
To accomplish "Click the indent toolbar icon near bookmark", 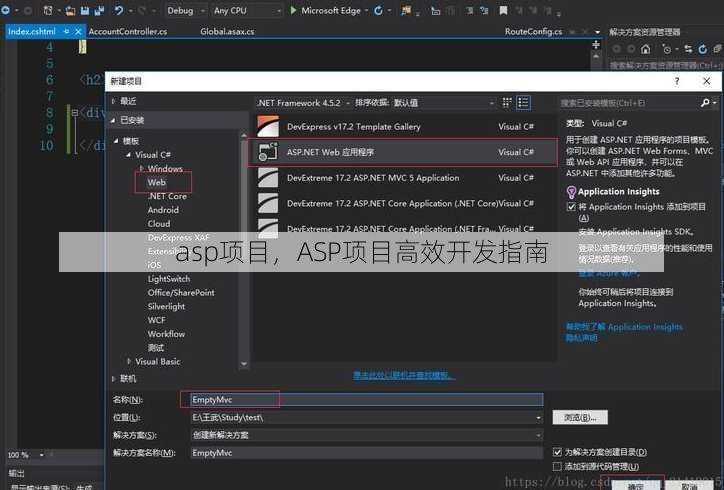I will 470,10.
